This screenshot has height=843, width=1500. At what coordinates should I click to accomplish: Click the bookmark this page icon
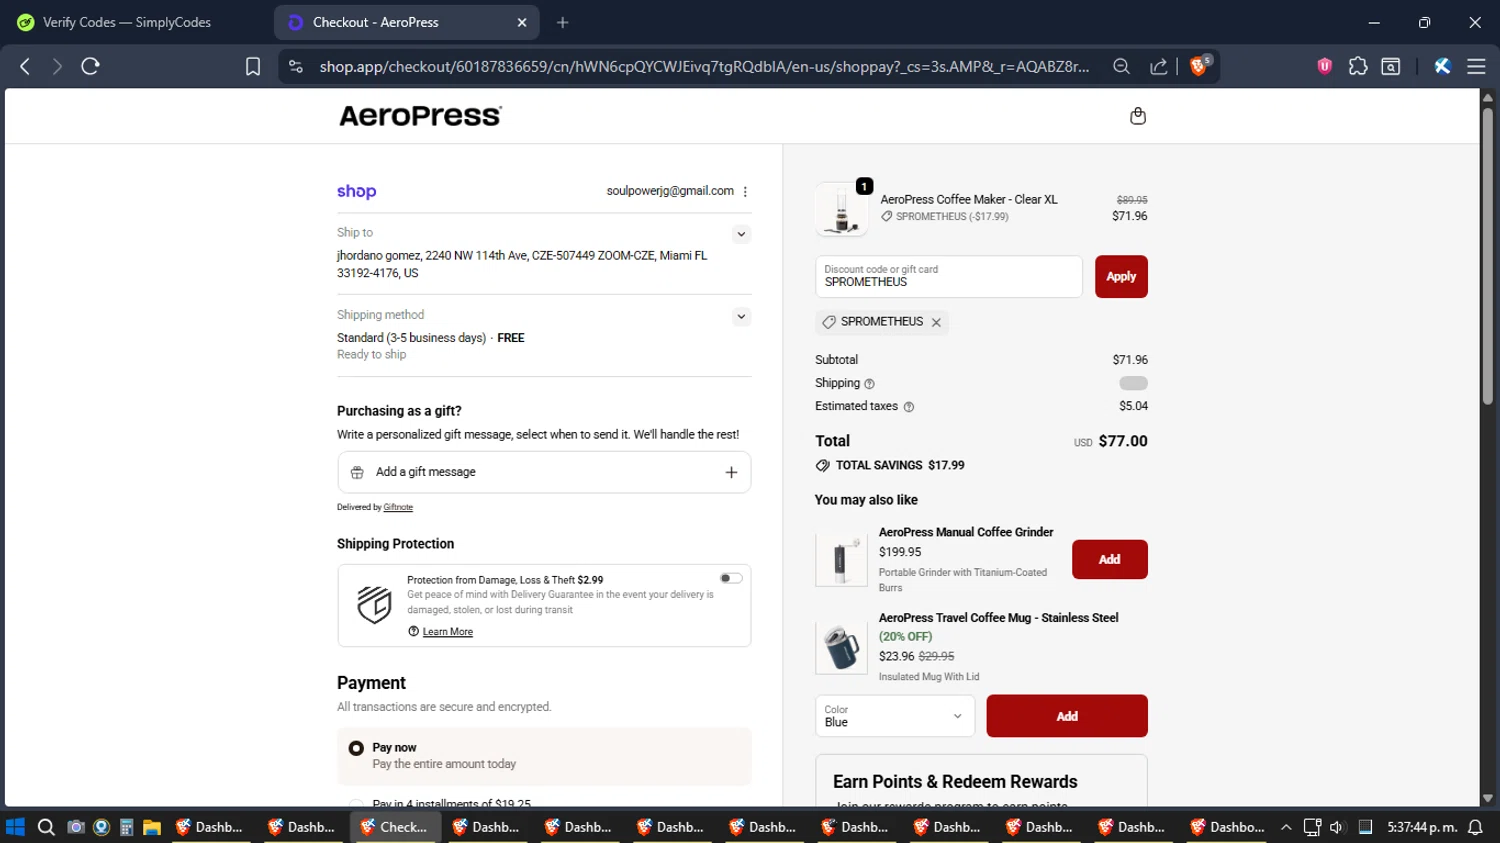point(253,66)
